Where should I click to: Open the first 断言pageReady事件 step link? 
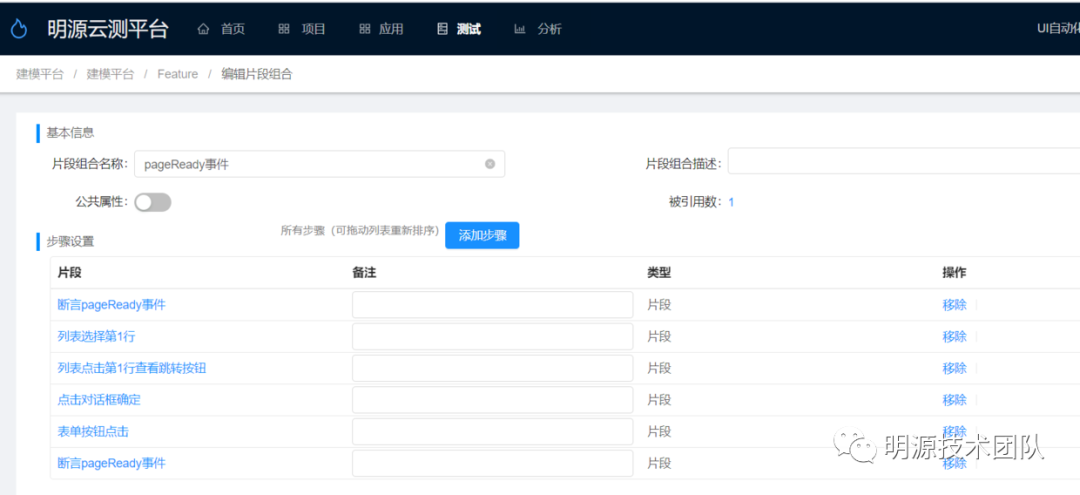(112, 305)
